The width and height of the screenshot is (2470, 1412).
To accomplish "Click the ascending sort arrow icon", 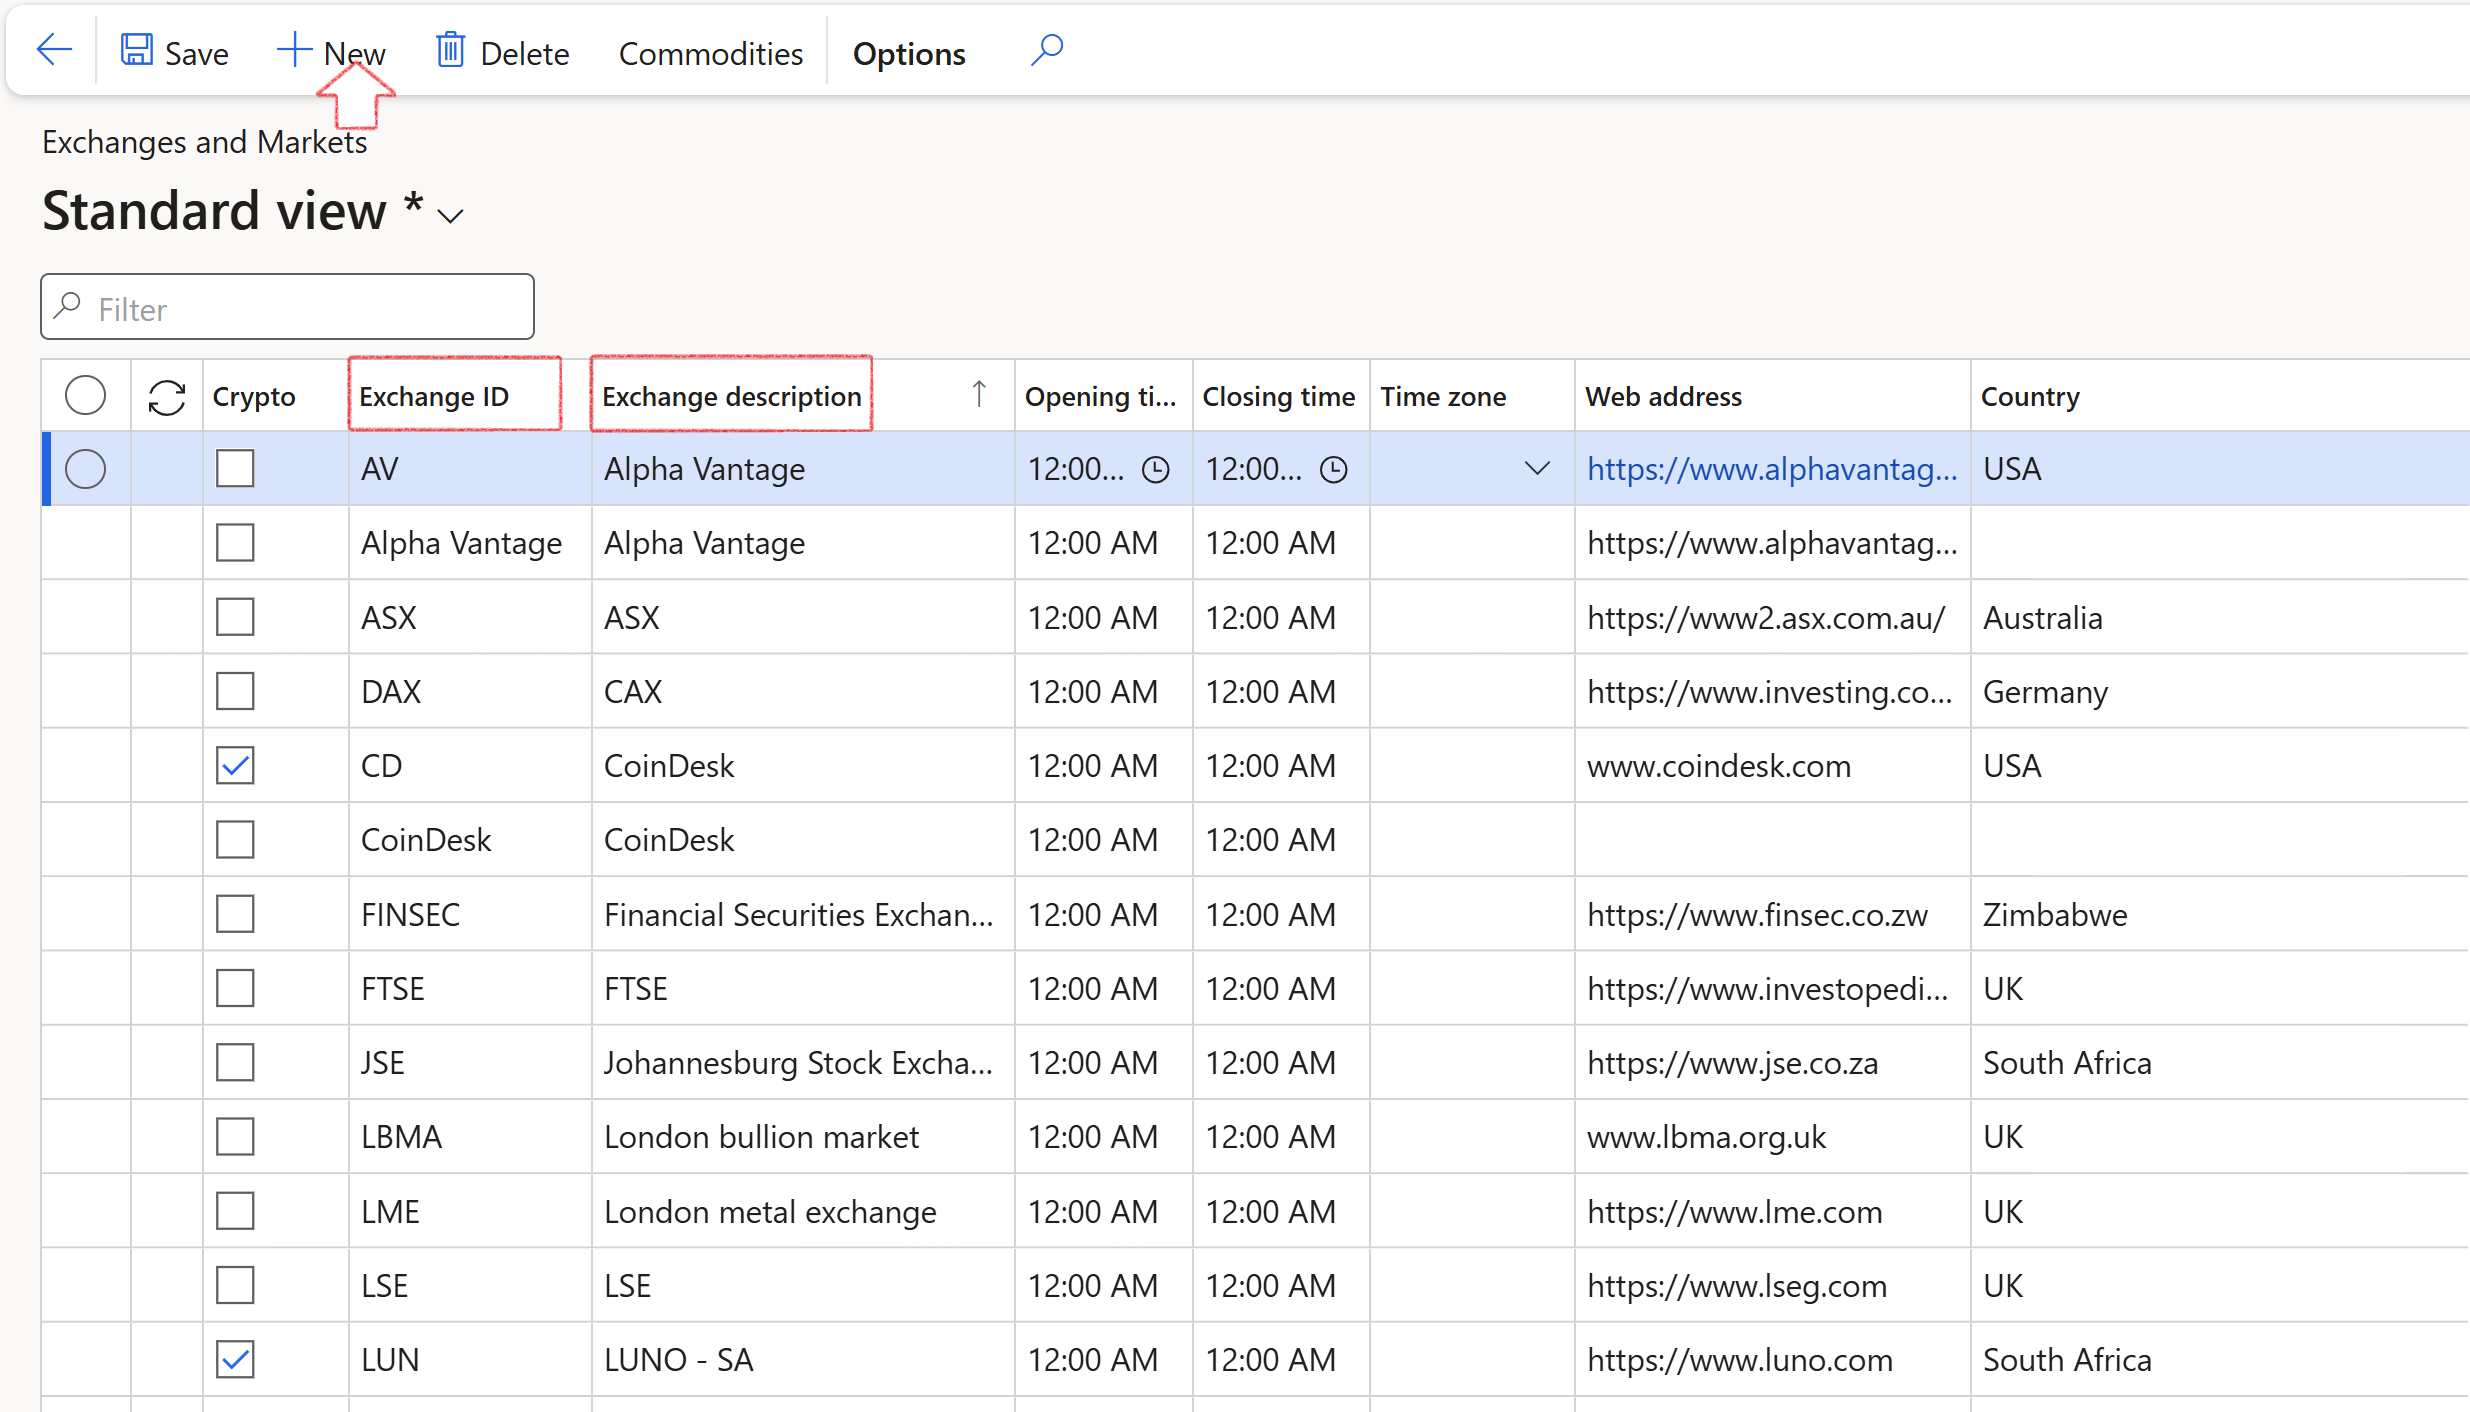I will pos(979,394).
